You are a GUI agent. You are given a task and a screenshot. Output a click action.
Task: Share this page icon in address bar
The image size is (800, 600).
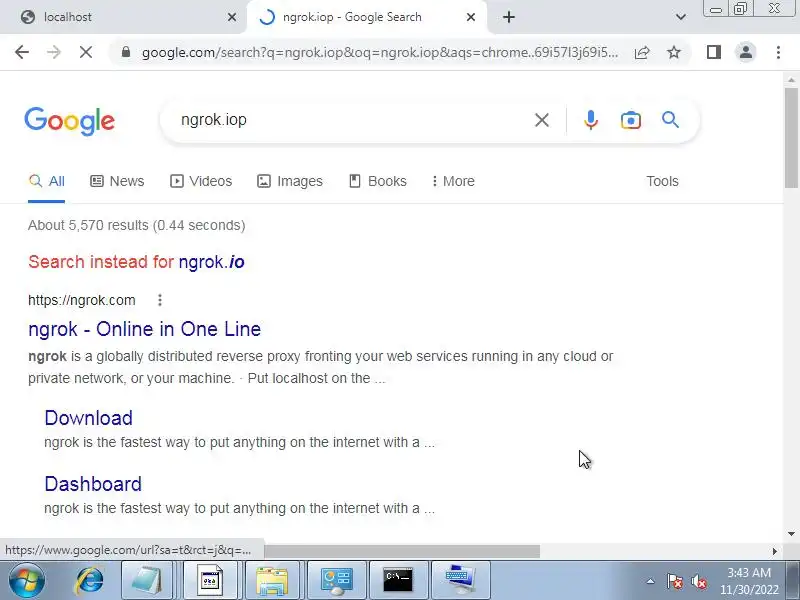(x=642, y=52)
